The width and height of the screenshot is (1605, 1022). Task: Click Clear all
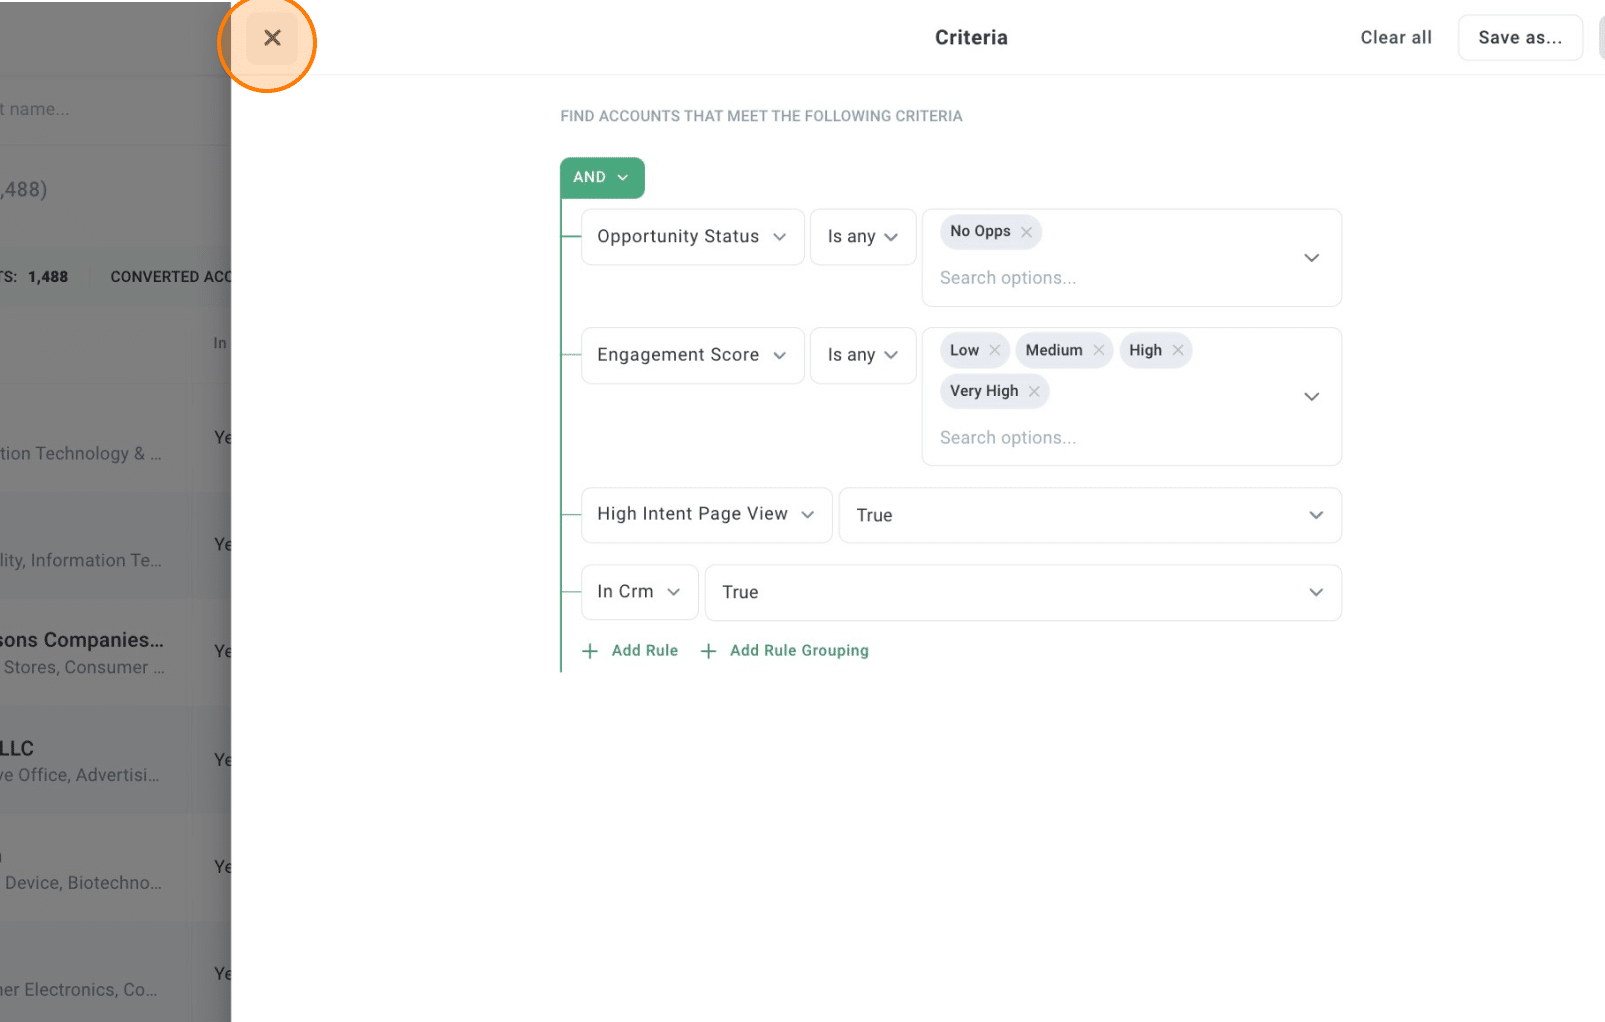tap(1396, 38)
